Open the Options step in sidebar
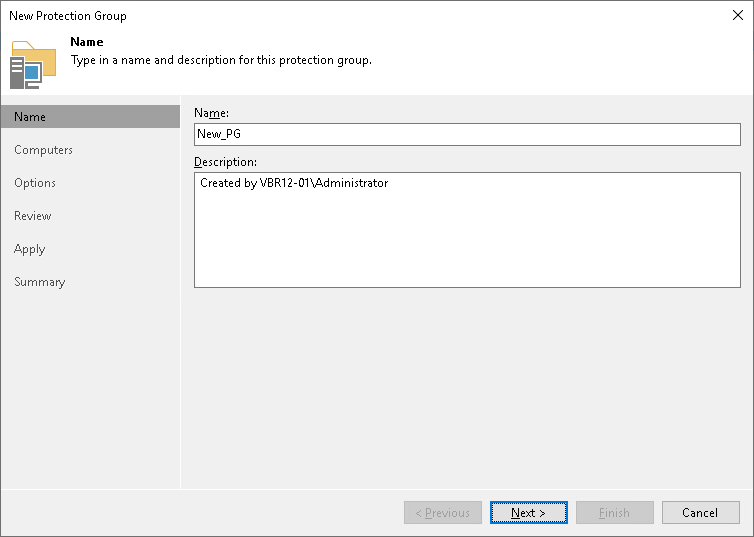Screen dimensions: 754x537 [x=35, y=183]
